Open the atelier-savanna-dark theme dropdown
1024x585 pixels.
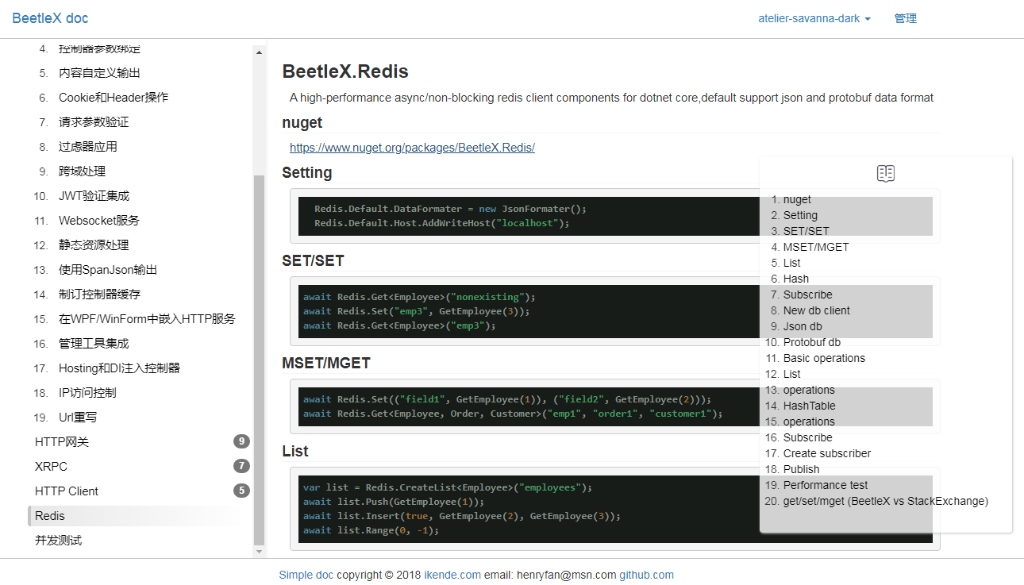click(x=814, y=19)
